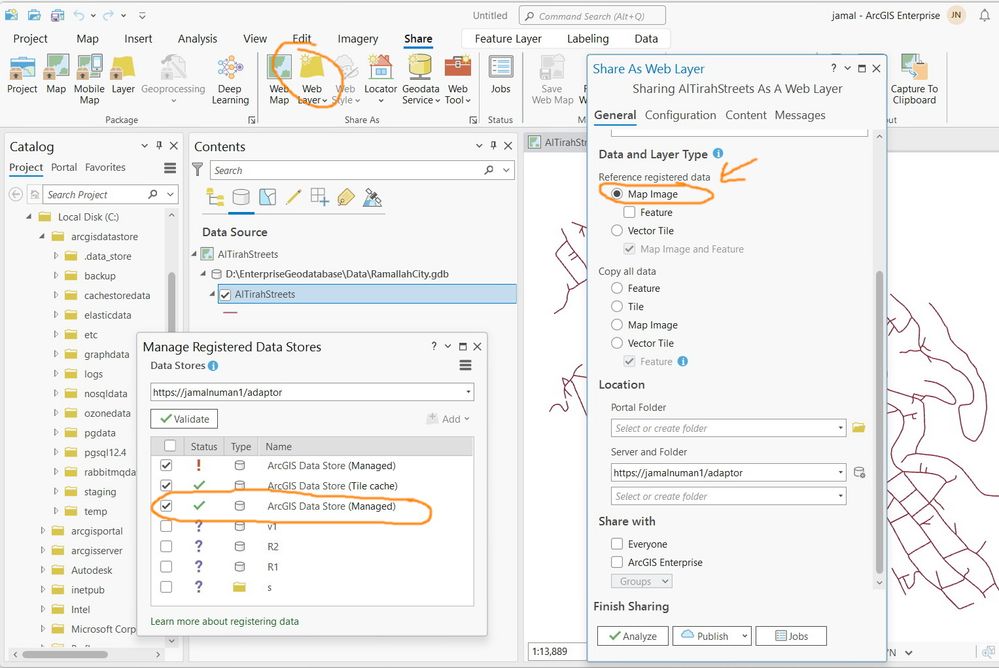This screenshot has height=668, width=999.
Task: Open the Add data store dropdown
Action: click(x=448, y=419)
